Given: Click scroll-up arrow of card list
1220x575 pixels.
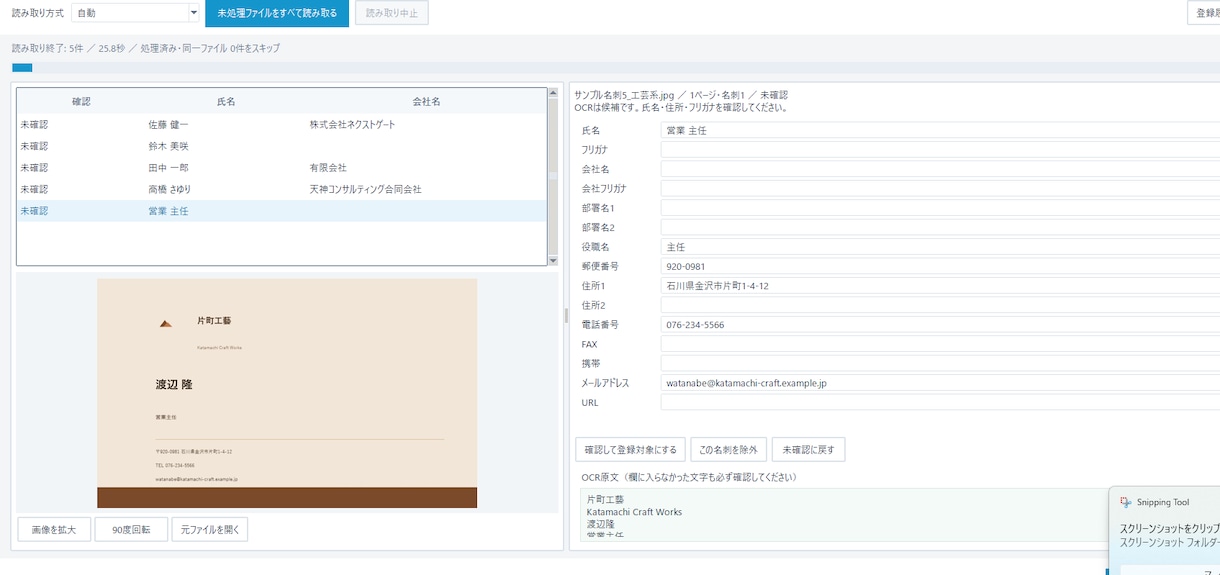Looking at the screenshot, I should (x=553, y=94).
